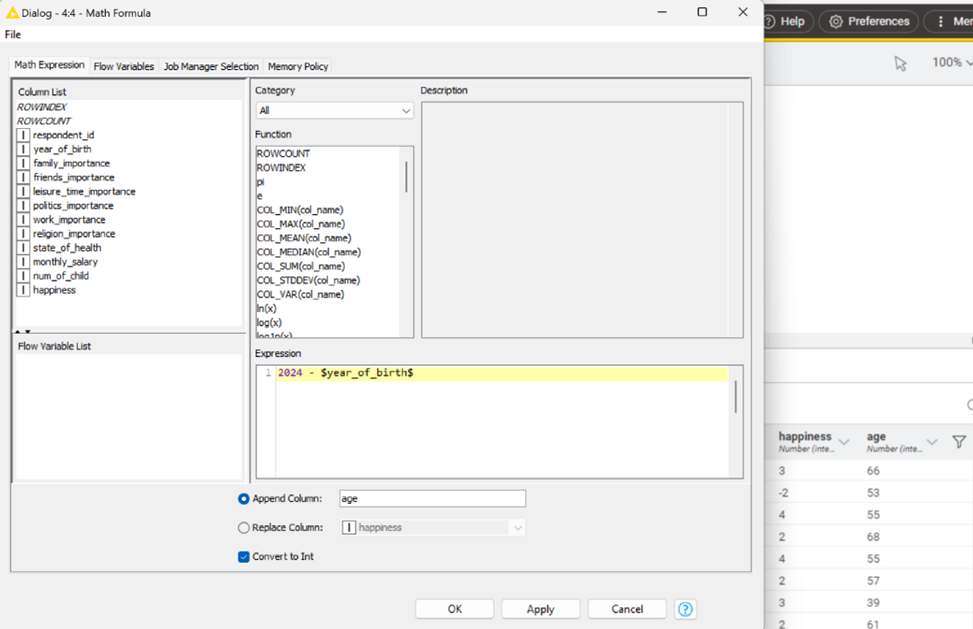Select log(x) in the Function list

click(x=269, y=323)
